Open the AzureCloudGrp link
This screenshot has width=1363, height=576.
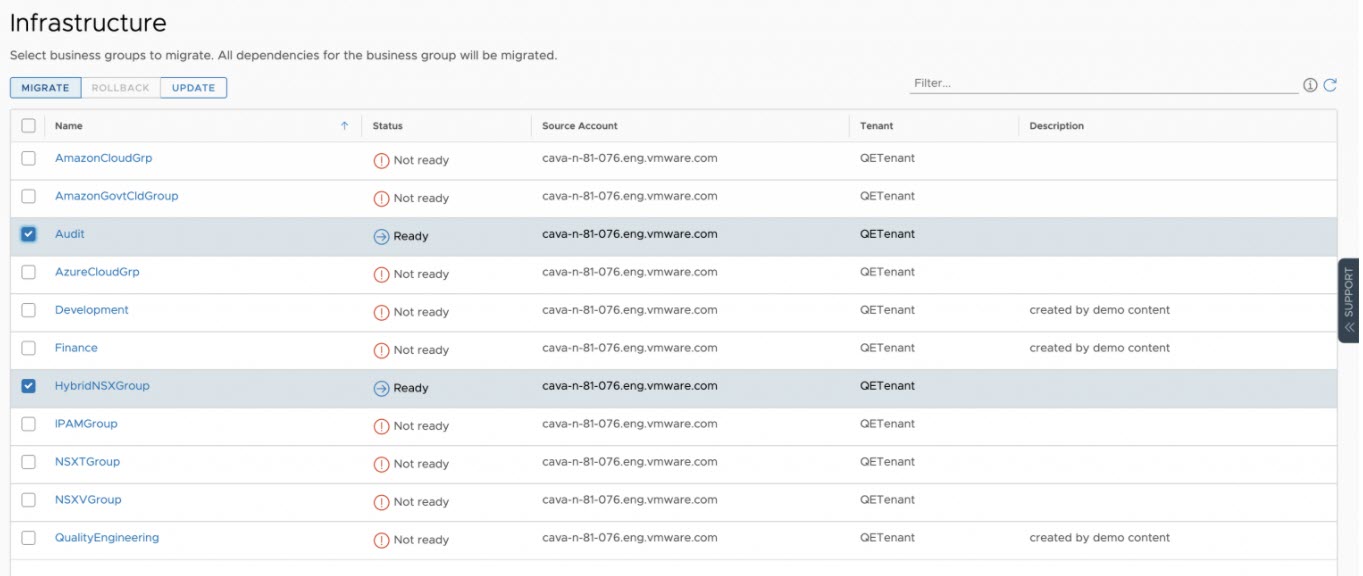[97, 272]
